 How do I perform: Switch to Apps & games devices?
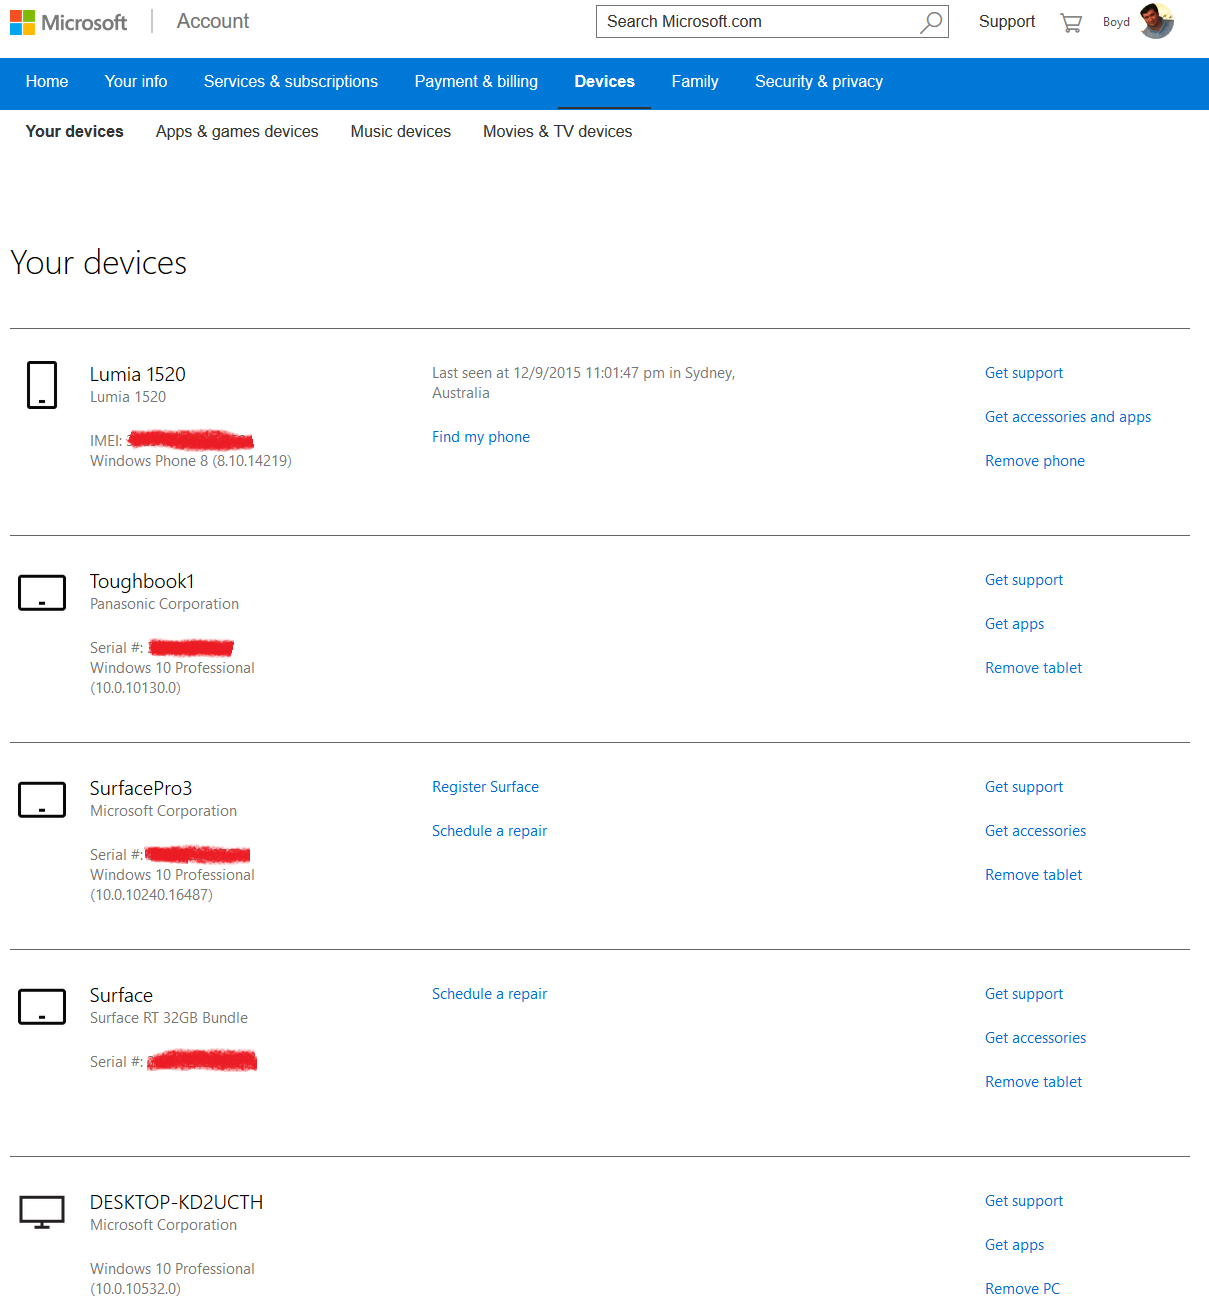(x=237, y=132)
